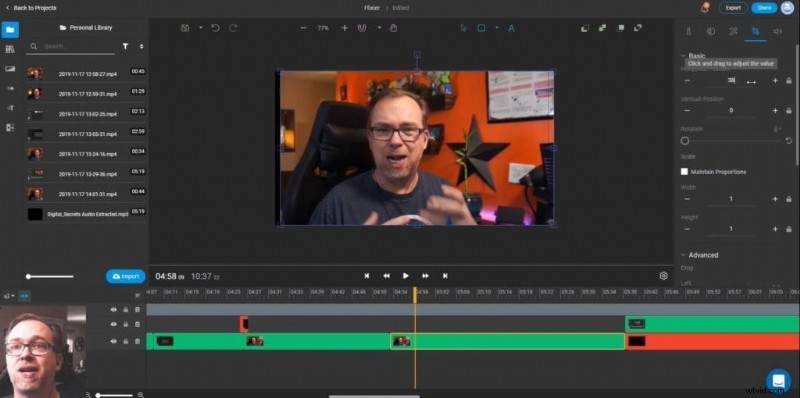Toggle Width lock icon
800x398 pixels.
coord(789,199)
